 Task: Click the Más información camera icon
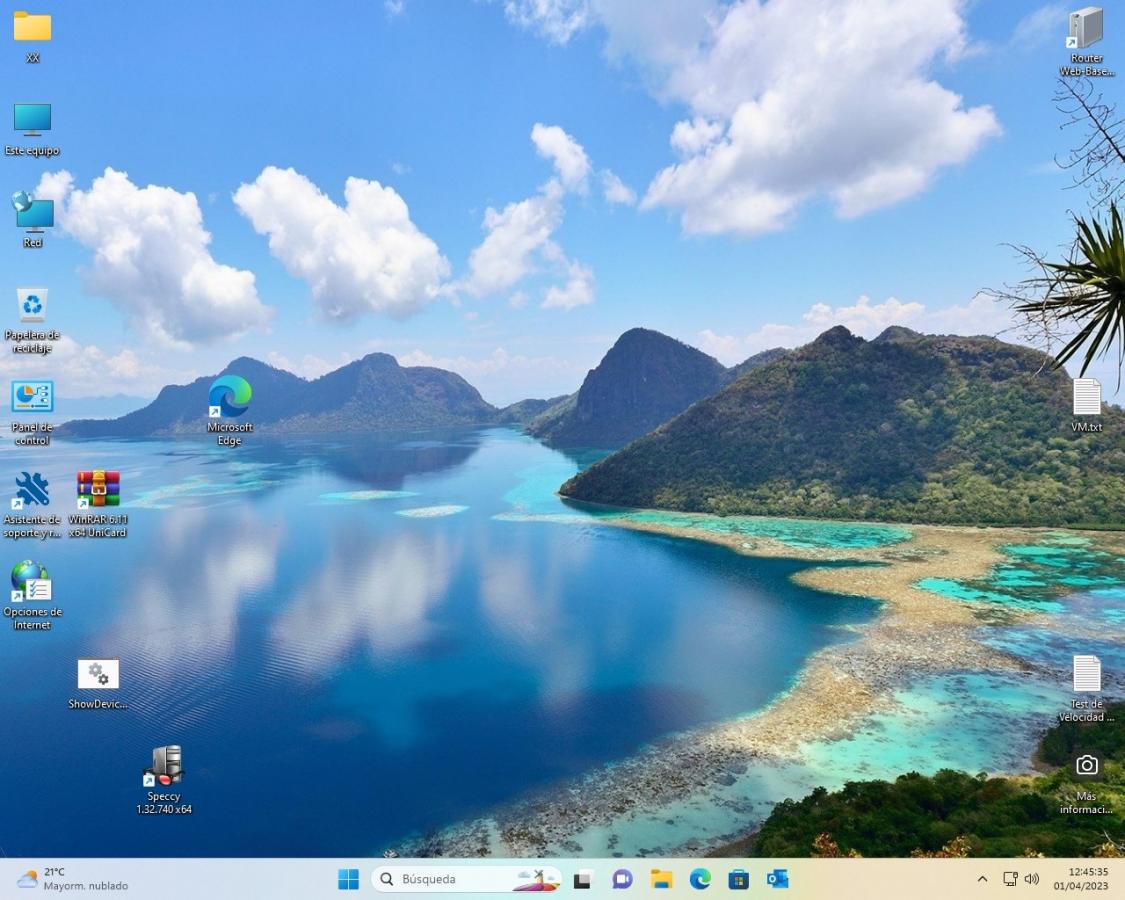pos(1087,767)
